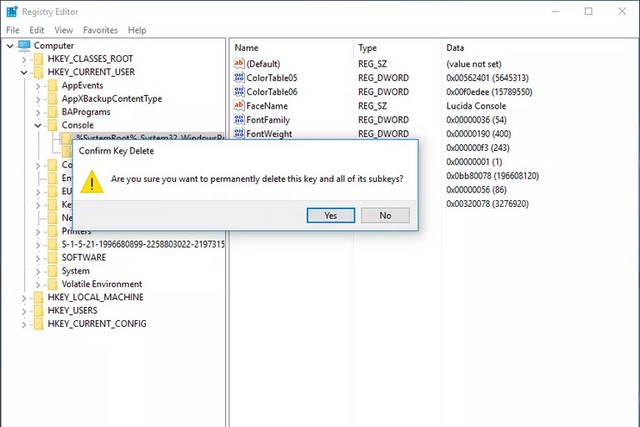Click the Lucida Console data cell
The height and width of the screenshot is (427, 640).
point(476,106)
